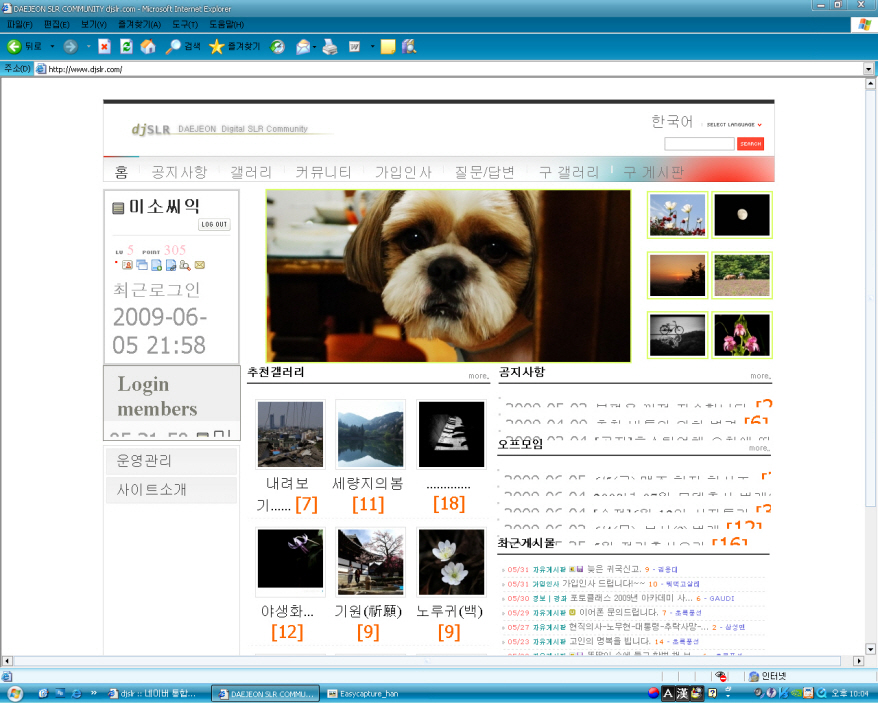Viewport: 878px width, 703px height.
Task: Click the LOG OUT button
Action: [x=214, y=225]
